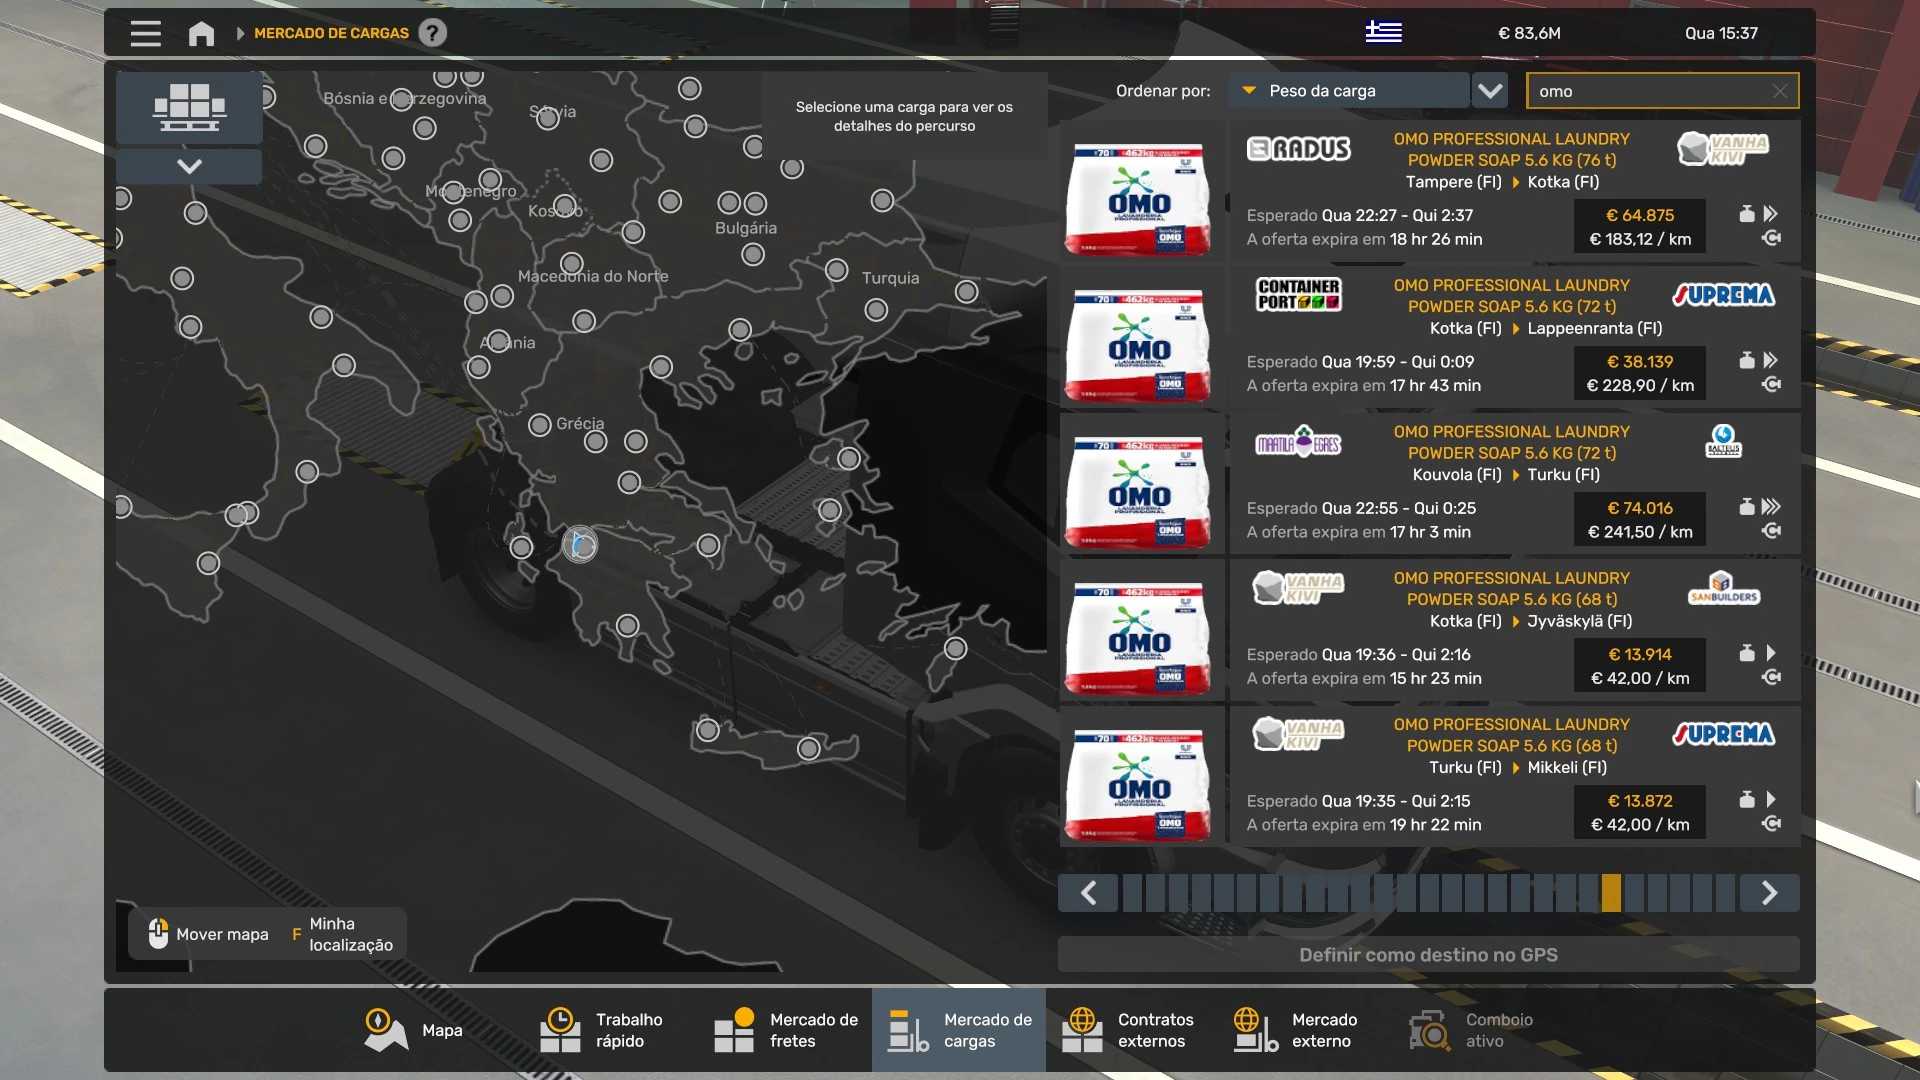Click the urgency arrows in € 64.875 row

point(1771,214)
